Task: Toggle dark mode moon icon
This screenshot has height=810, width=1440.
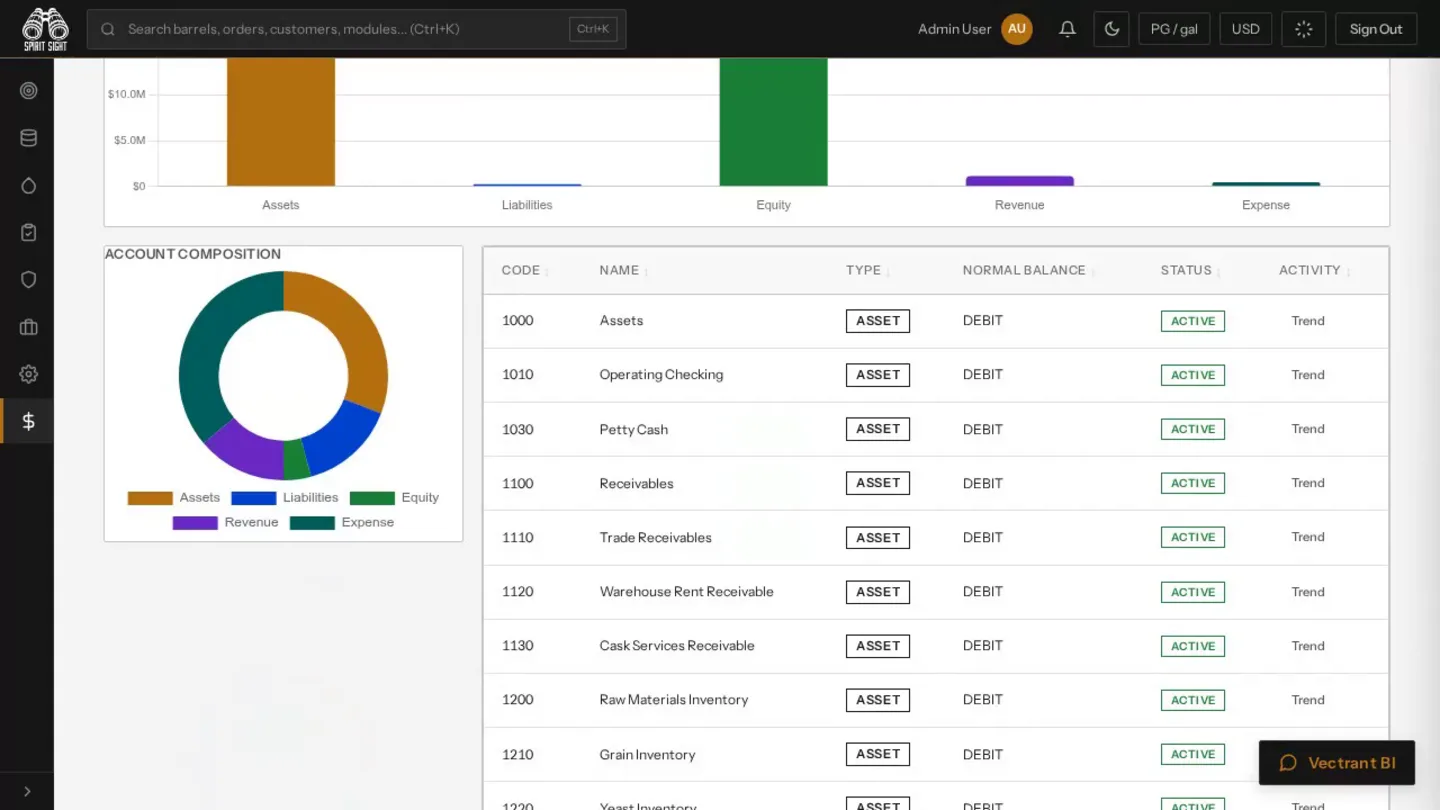Action: 1112,29
